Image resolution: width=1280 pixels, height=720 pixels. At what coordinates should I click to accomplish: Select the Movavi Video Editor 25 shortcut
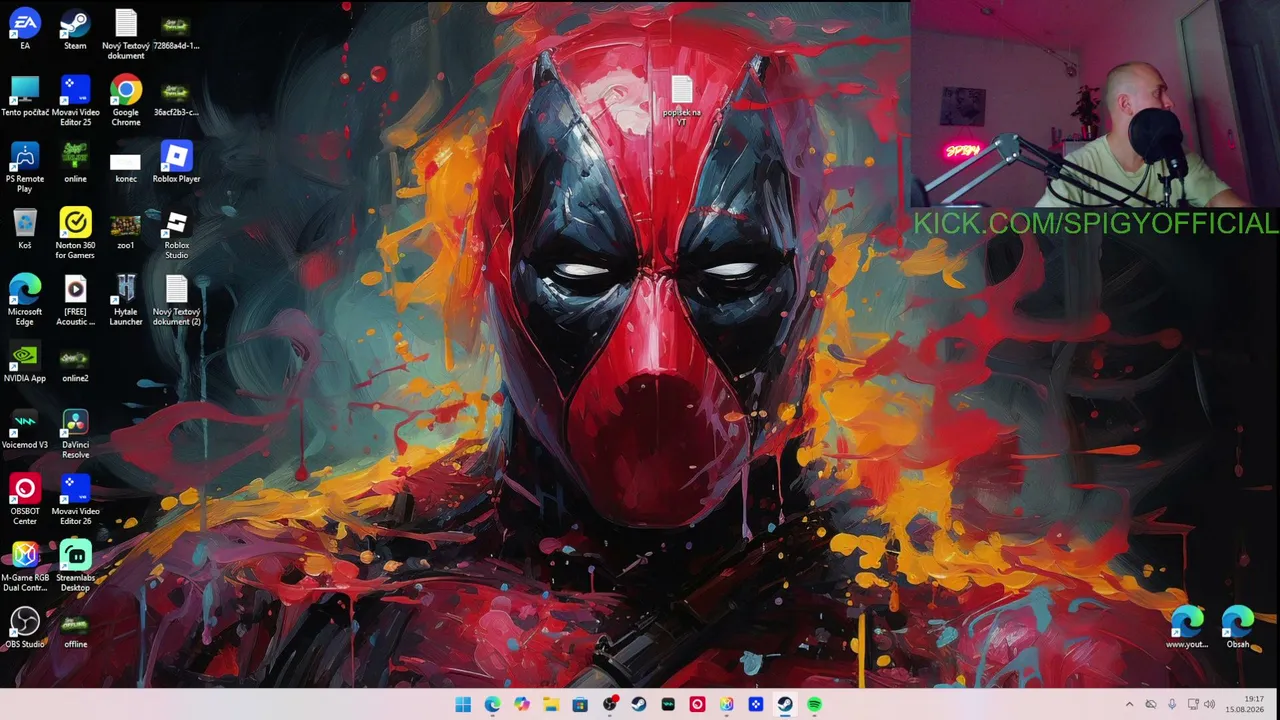point(75,101)
